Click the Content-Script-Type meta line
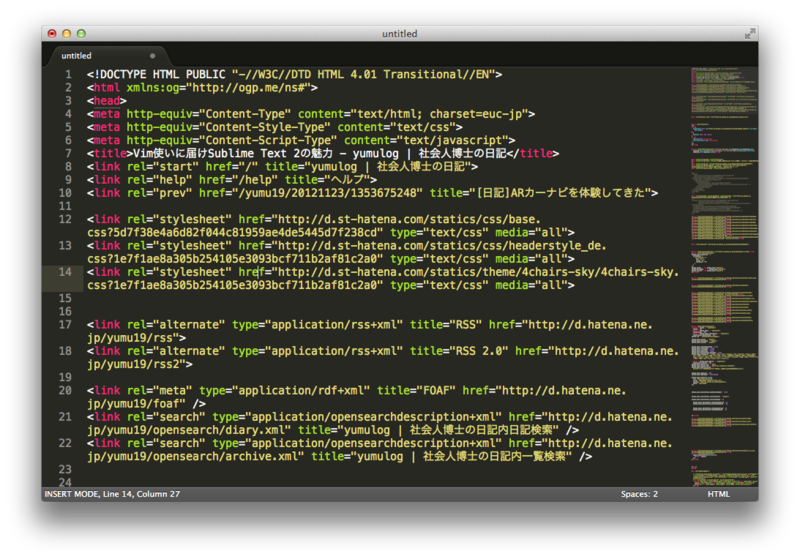Image resolution: width=800 pixels, height=559 pixels. 301,140
